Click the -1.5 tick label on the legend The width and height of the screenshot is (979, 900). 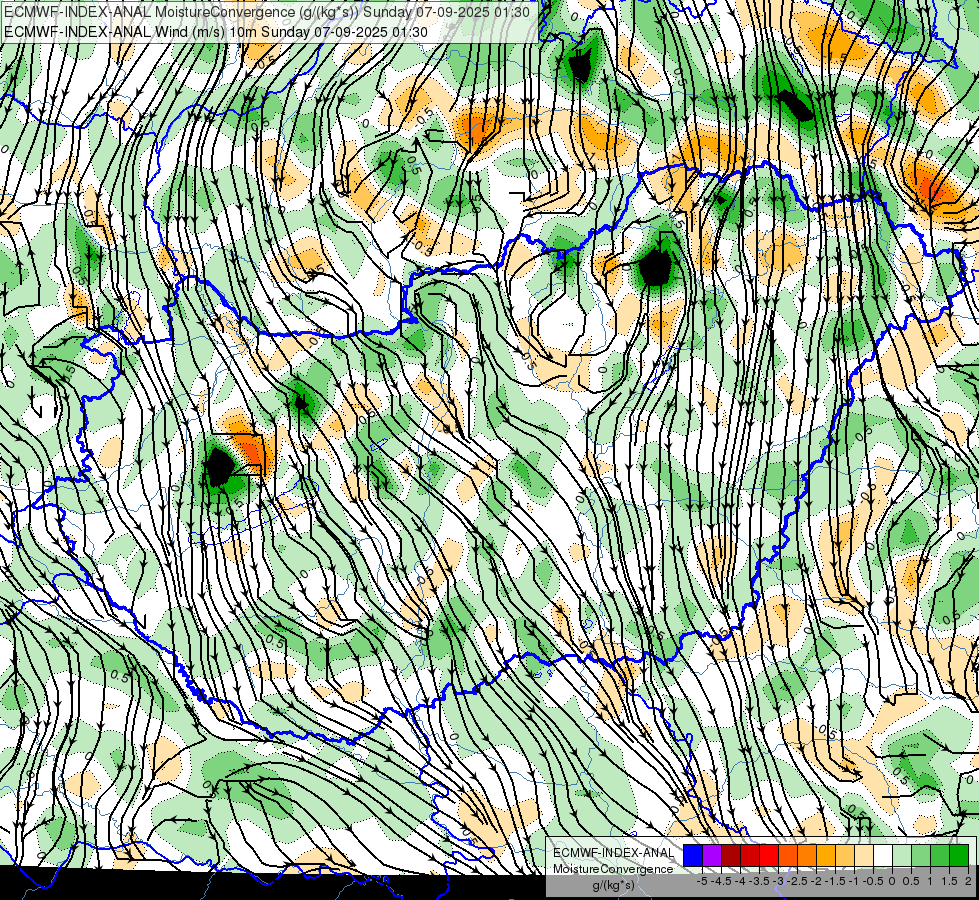tap(835, 881)
